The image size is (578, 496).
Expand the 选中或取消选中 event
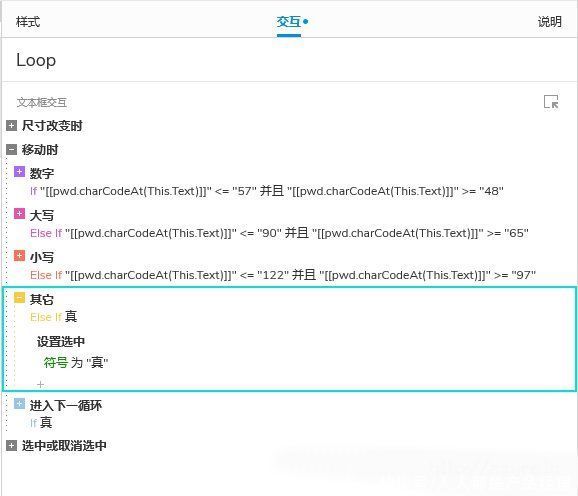coord(11,446)
